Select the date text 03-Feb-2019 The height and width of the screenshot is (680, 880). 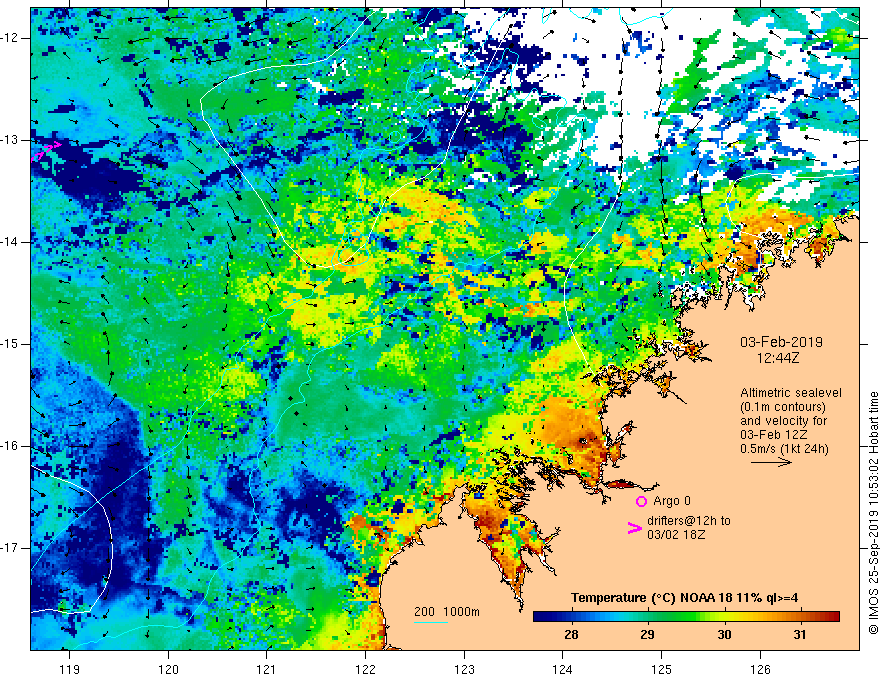click(x=781, y=342)
